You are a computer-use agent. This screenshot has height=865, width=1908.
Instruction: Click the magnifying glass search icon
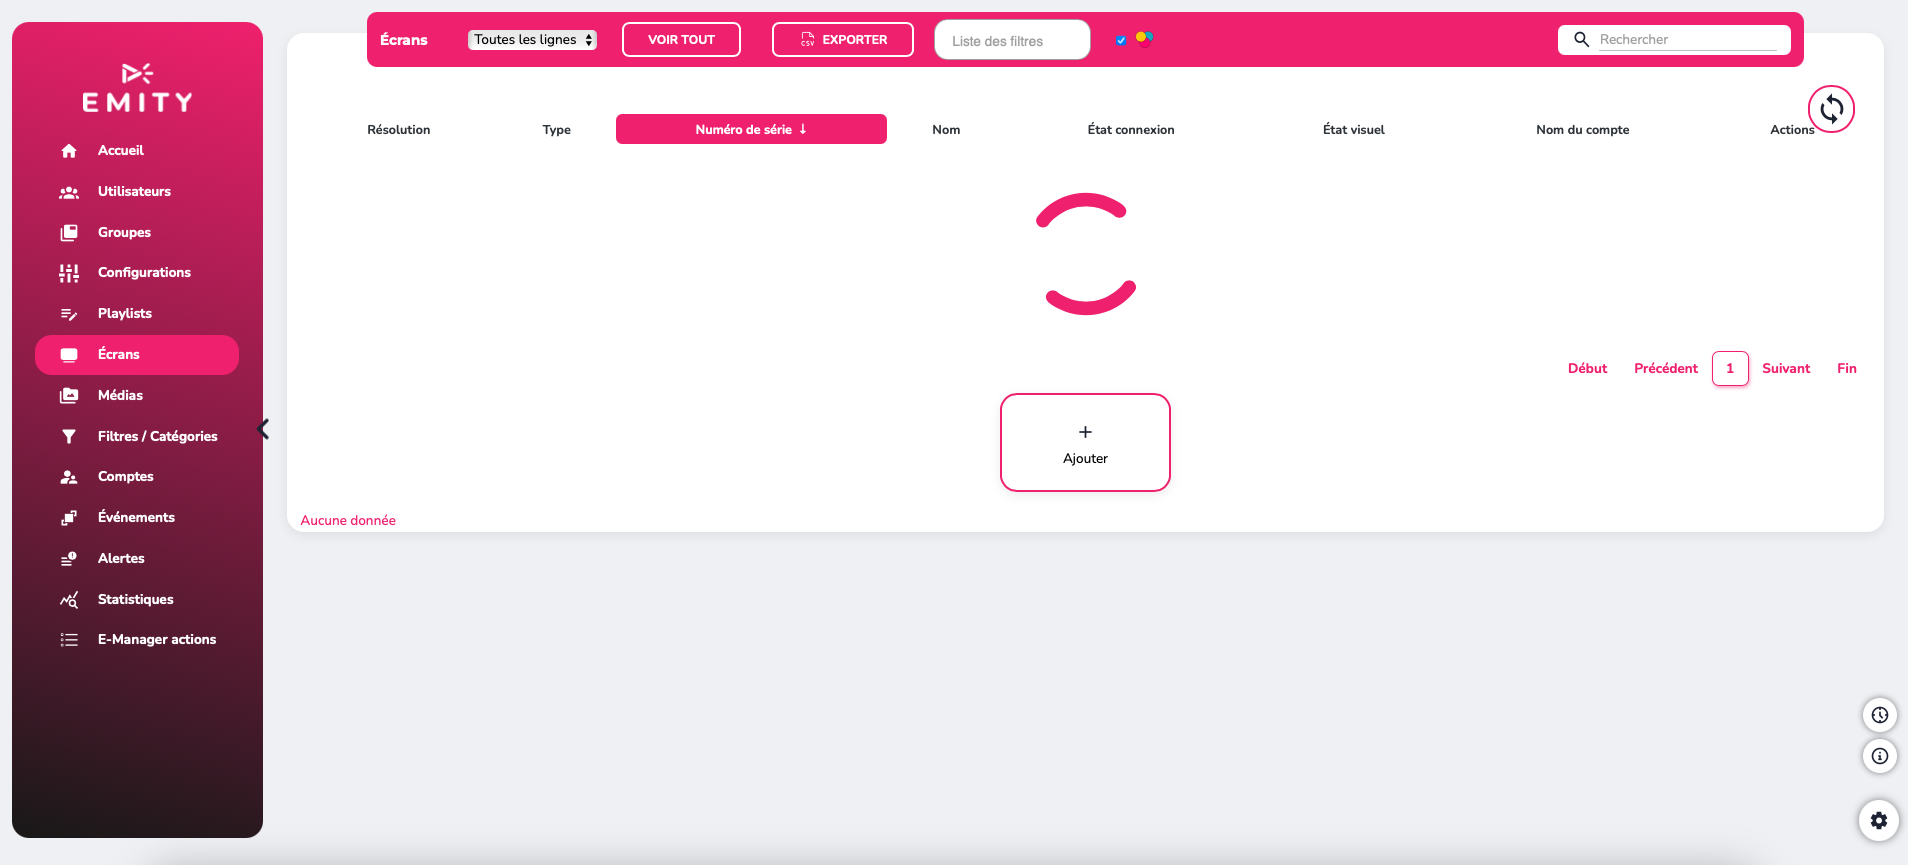[1582, 40]
